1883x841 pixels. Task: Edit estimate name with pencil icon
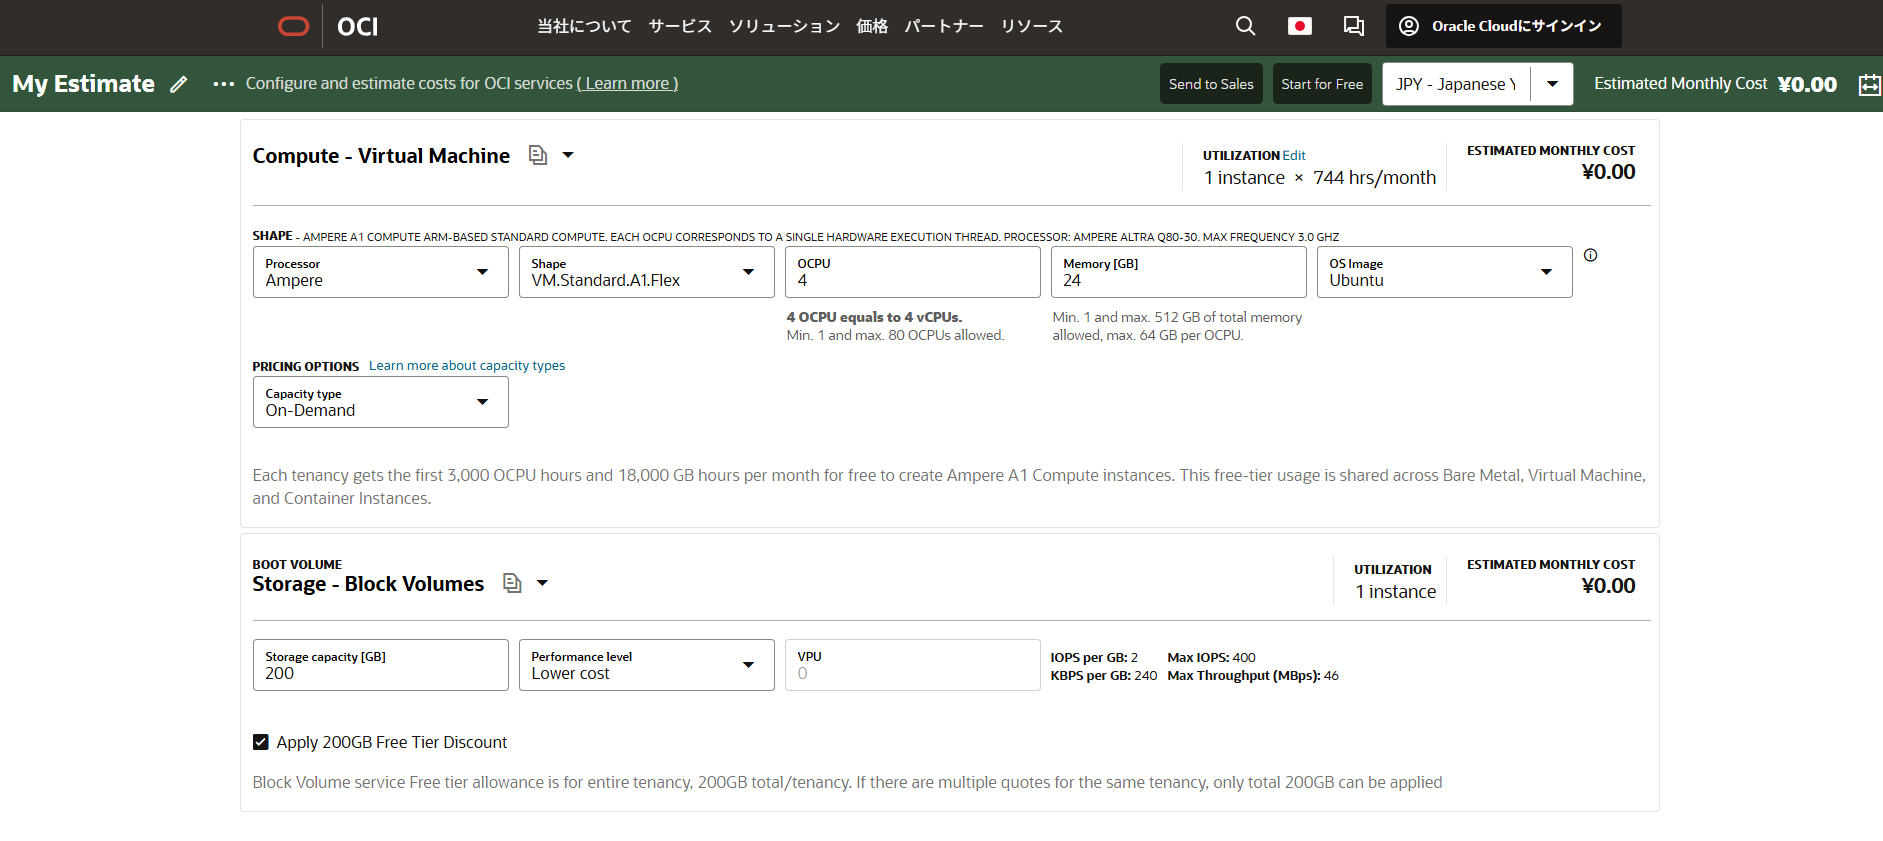[x=179, y=84]
